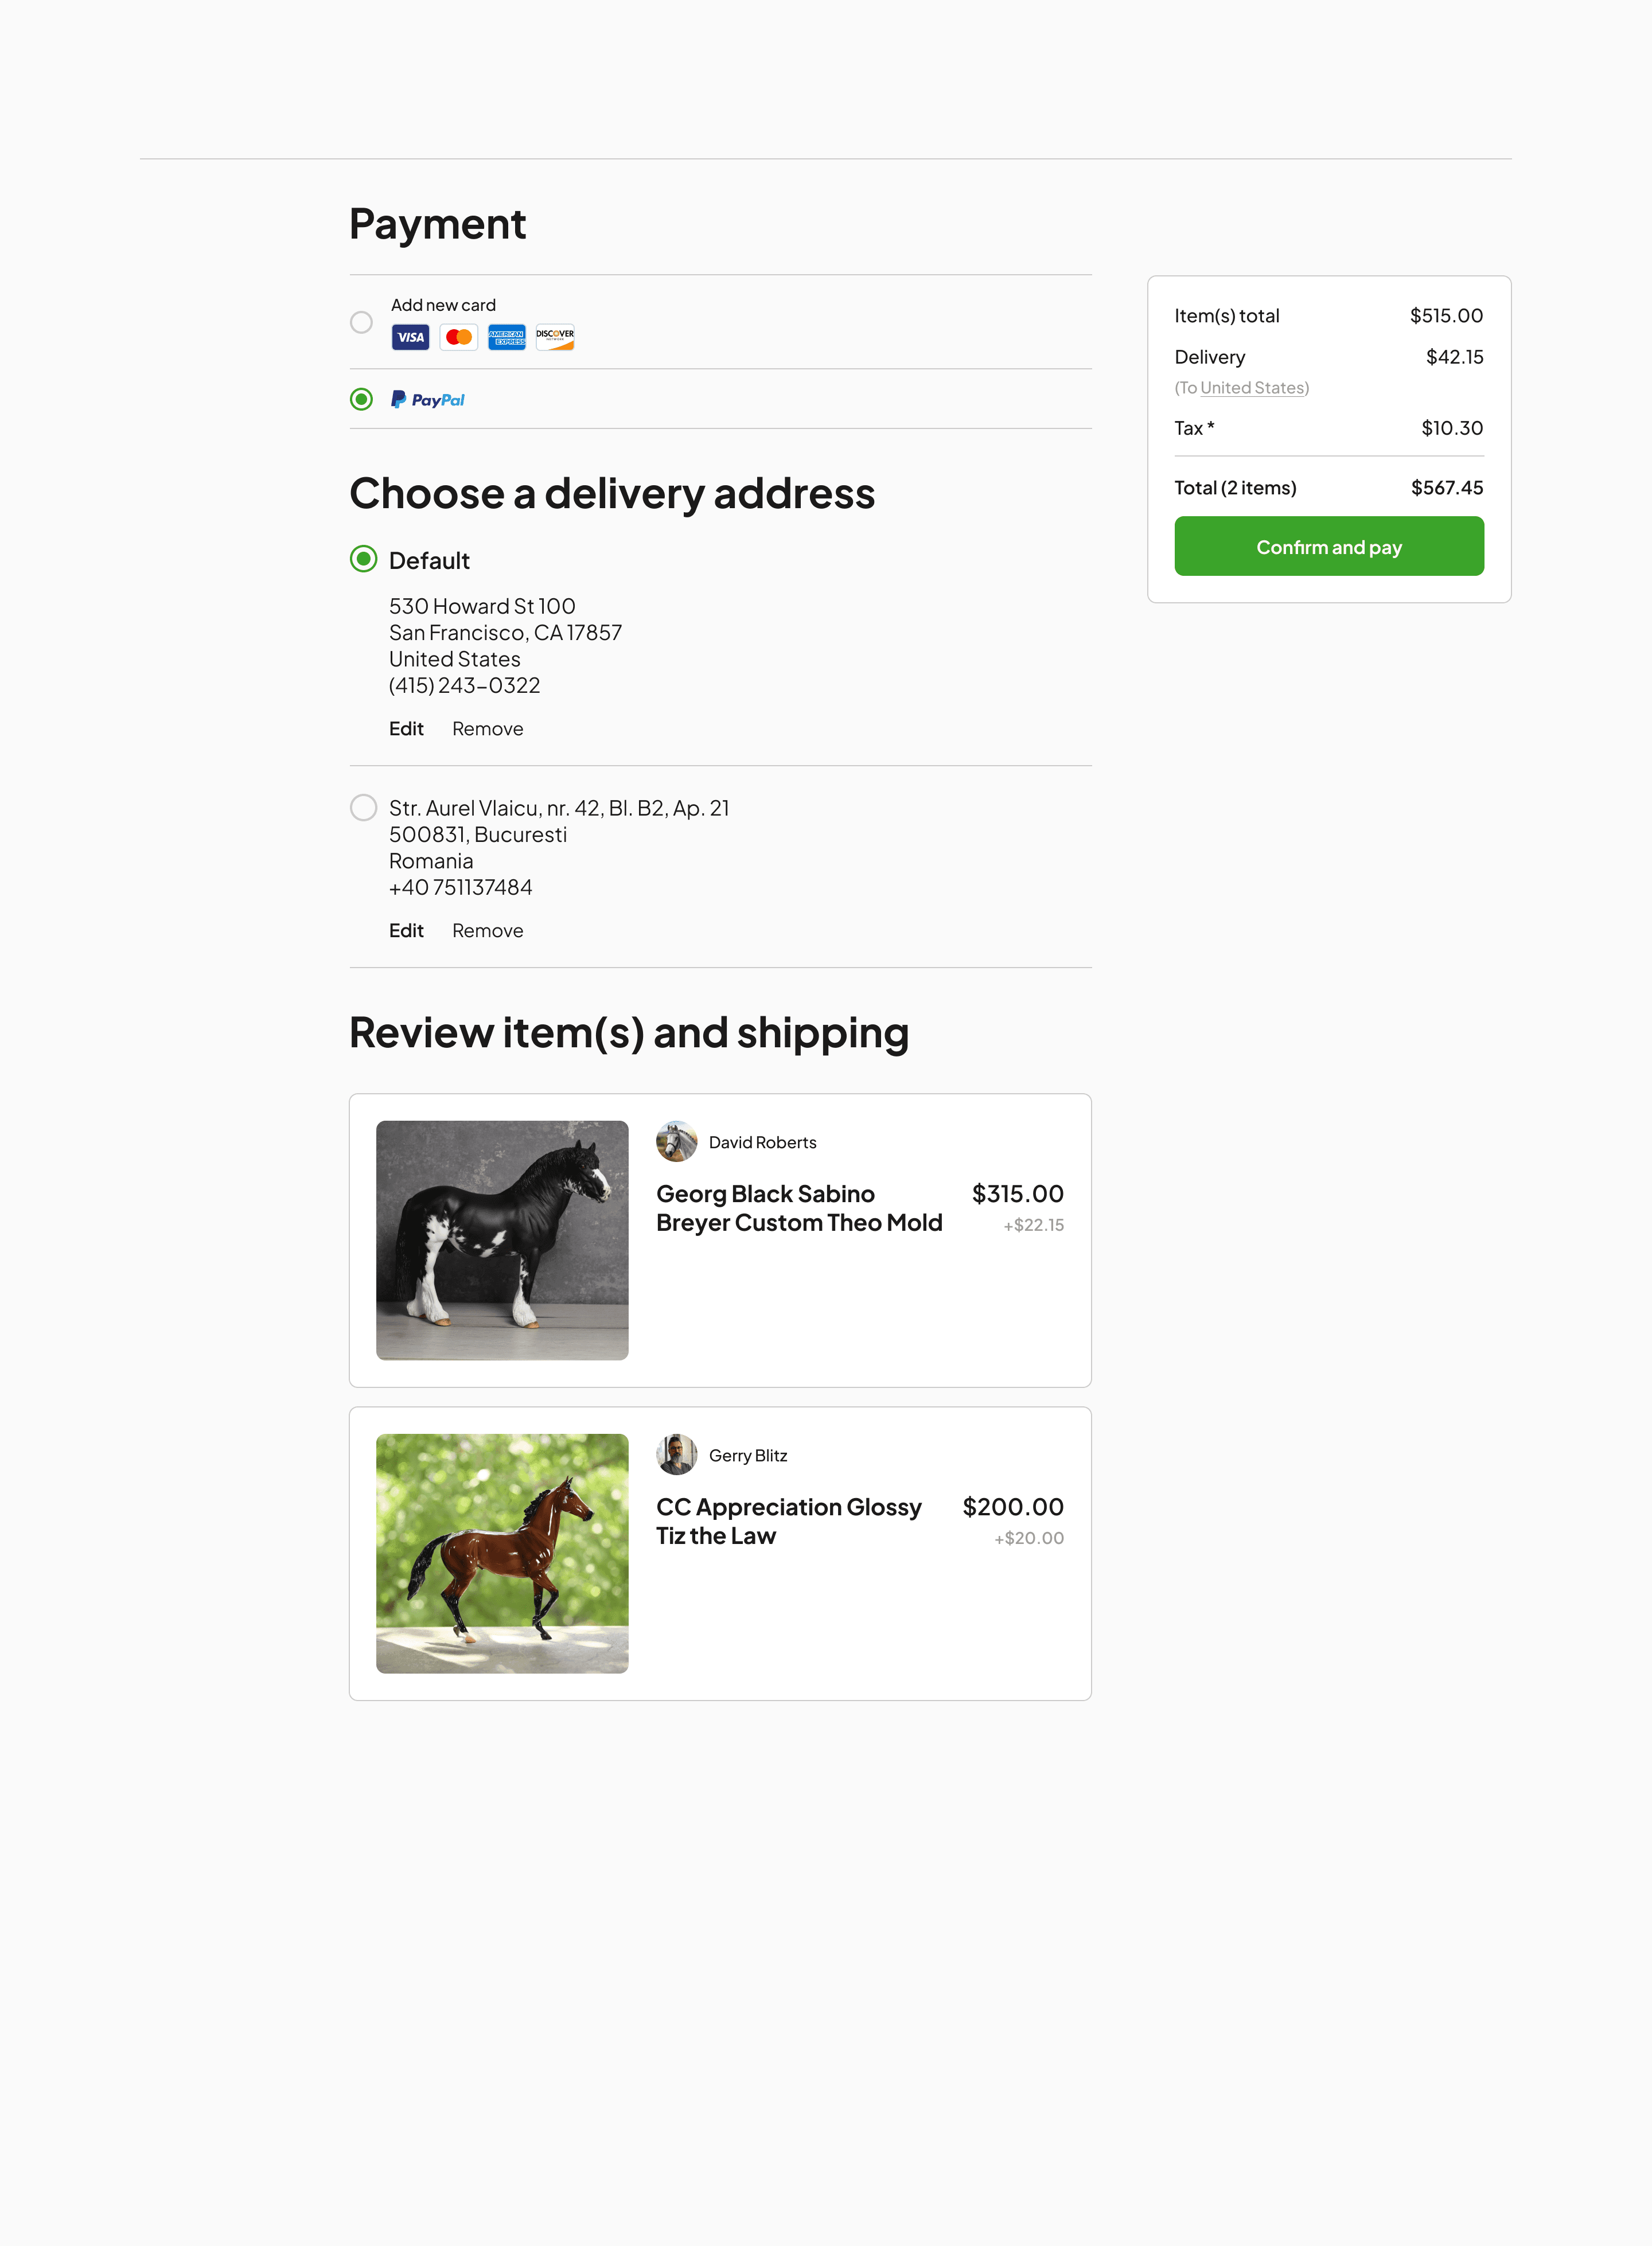1652x2246 pixels.
Task: Select the Romania address radio button
Action: tap(363, 807)
